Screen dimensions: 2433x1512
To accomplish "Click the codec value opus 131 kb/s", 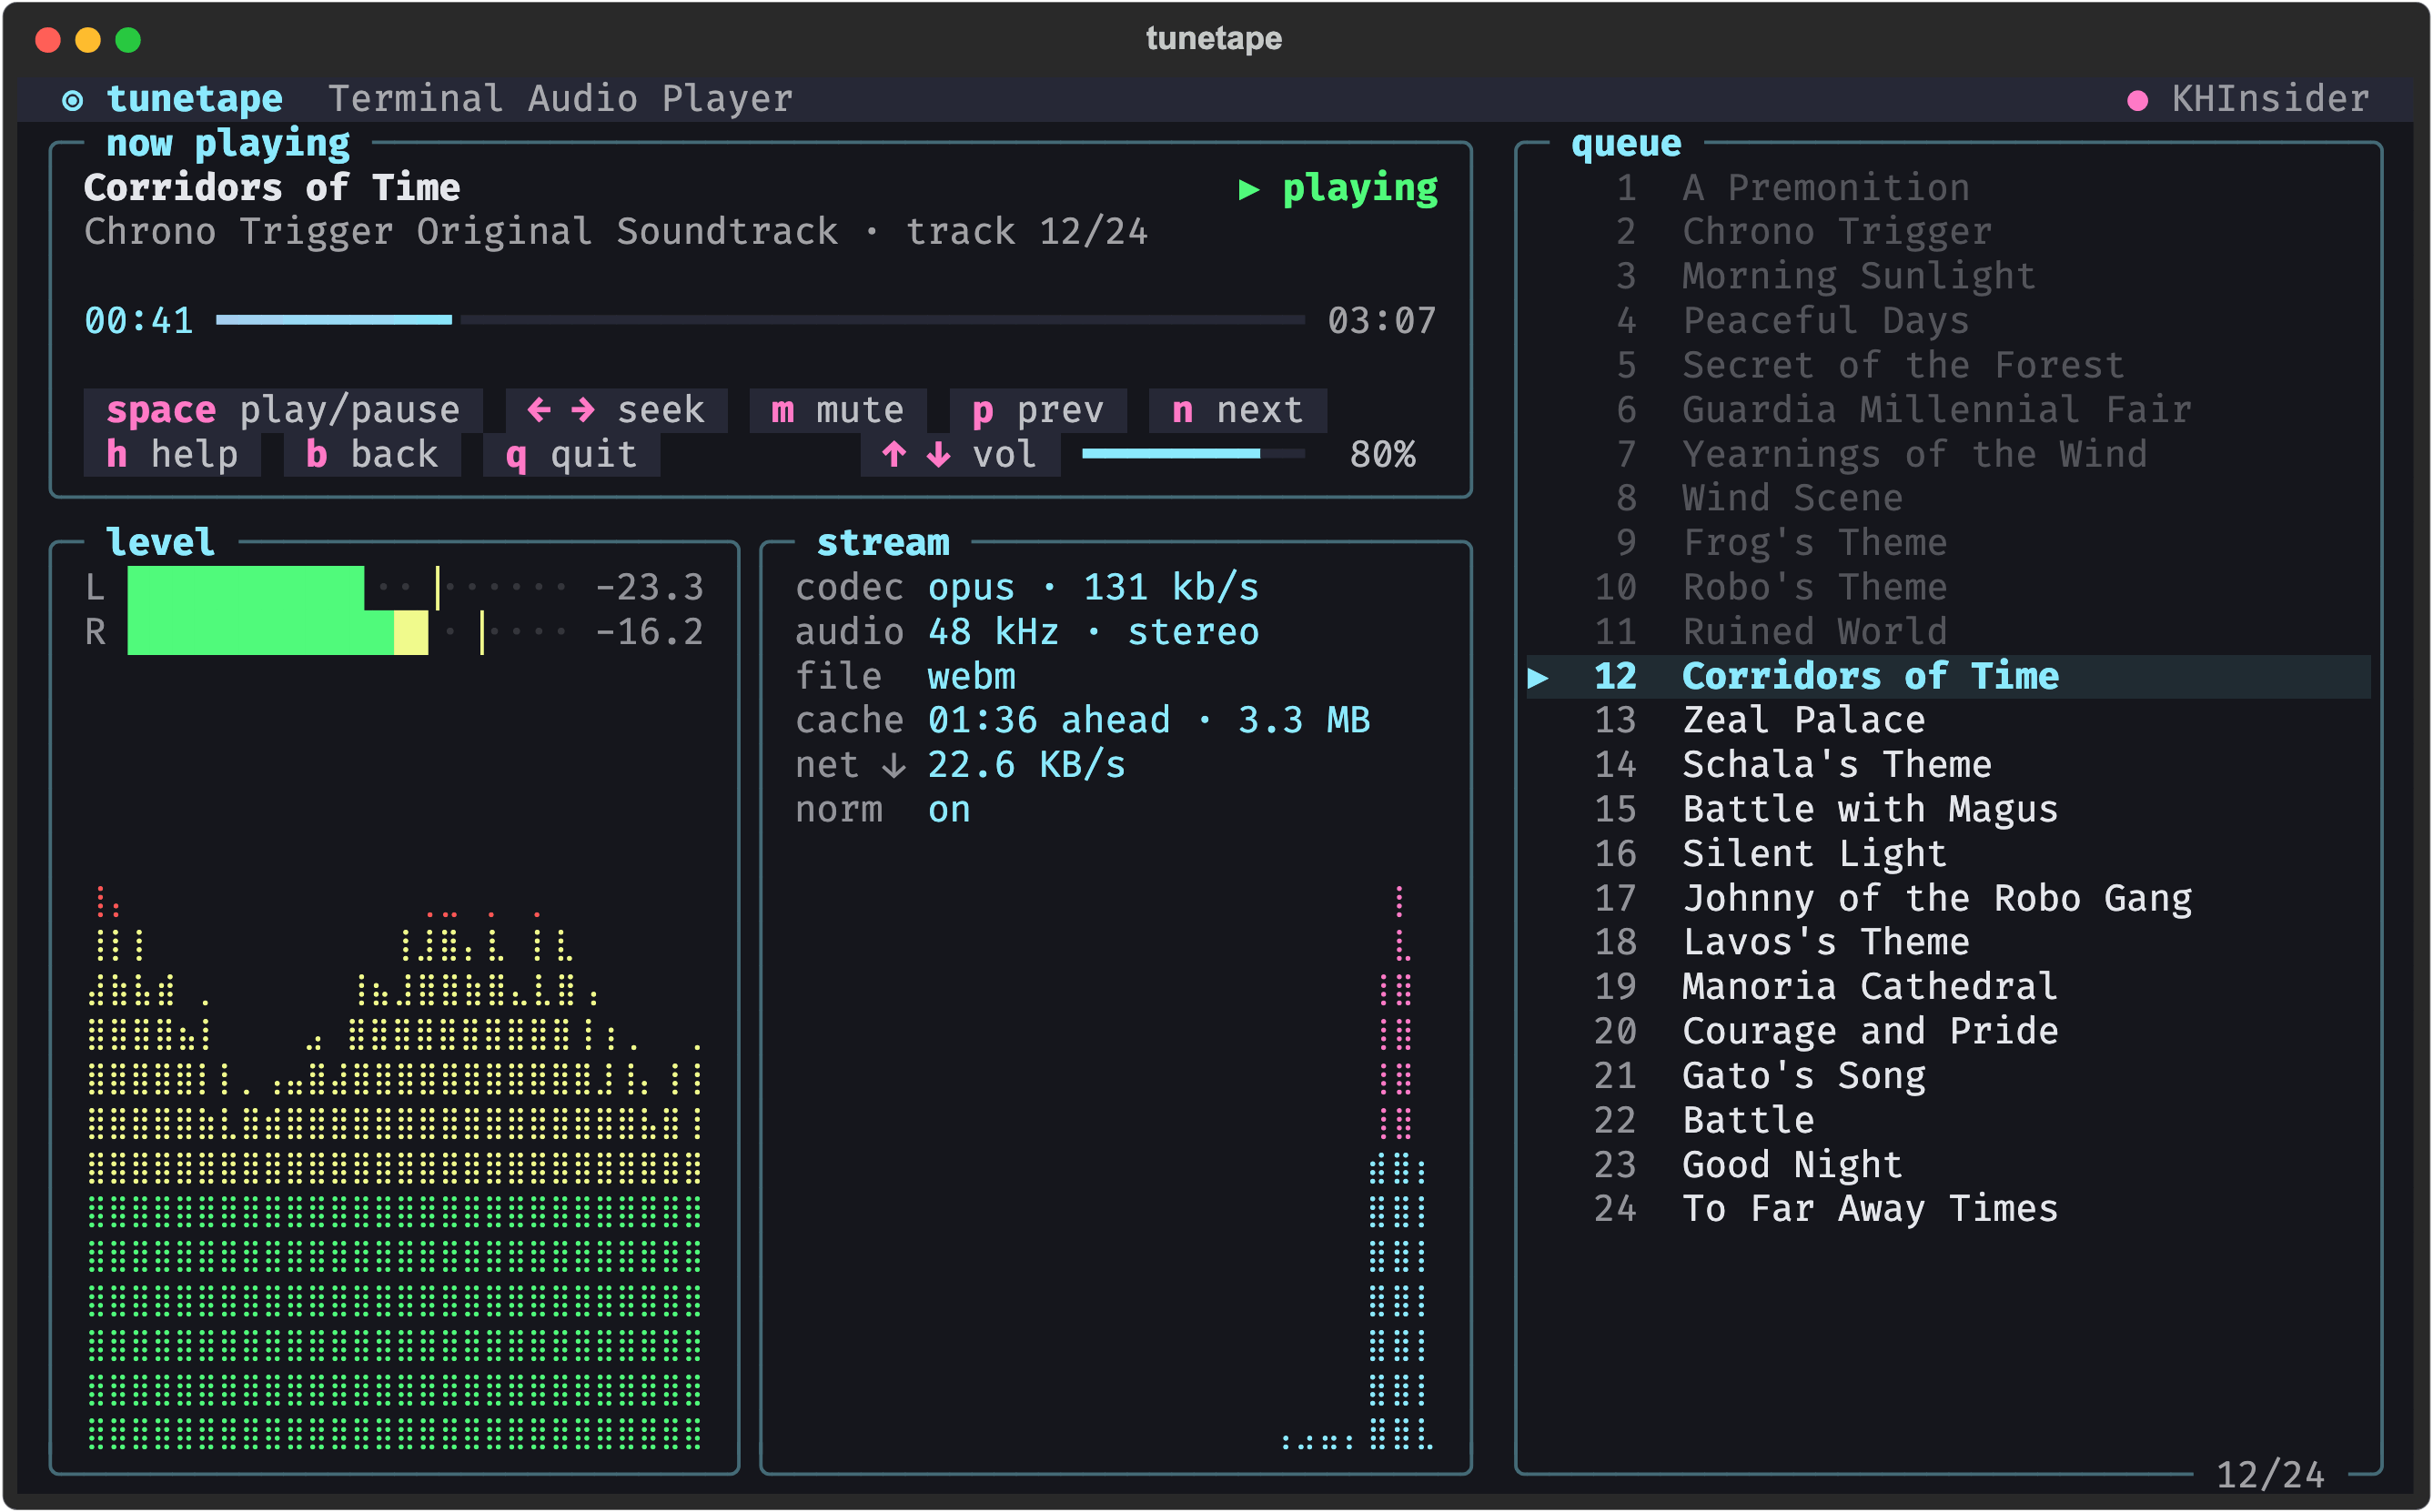I will pos(1093,588).
